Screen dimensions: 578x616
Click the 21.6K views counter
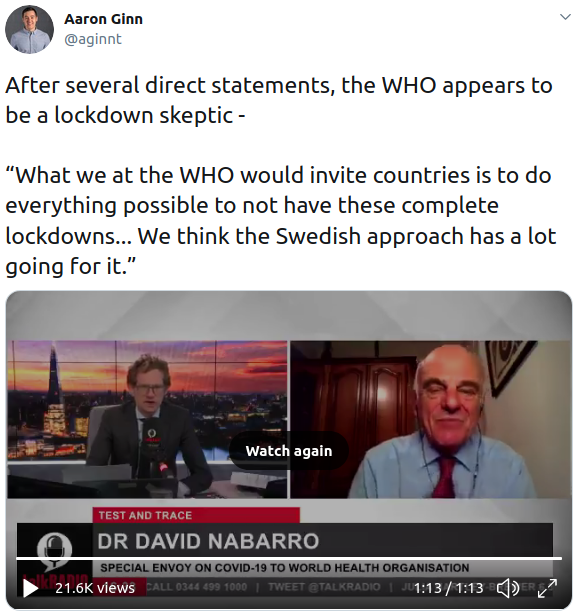tap(95, 588)
